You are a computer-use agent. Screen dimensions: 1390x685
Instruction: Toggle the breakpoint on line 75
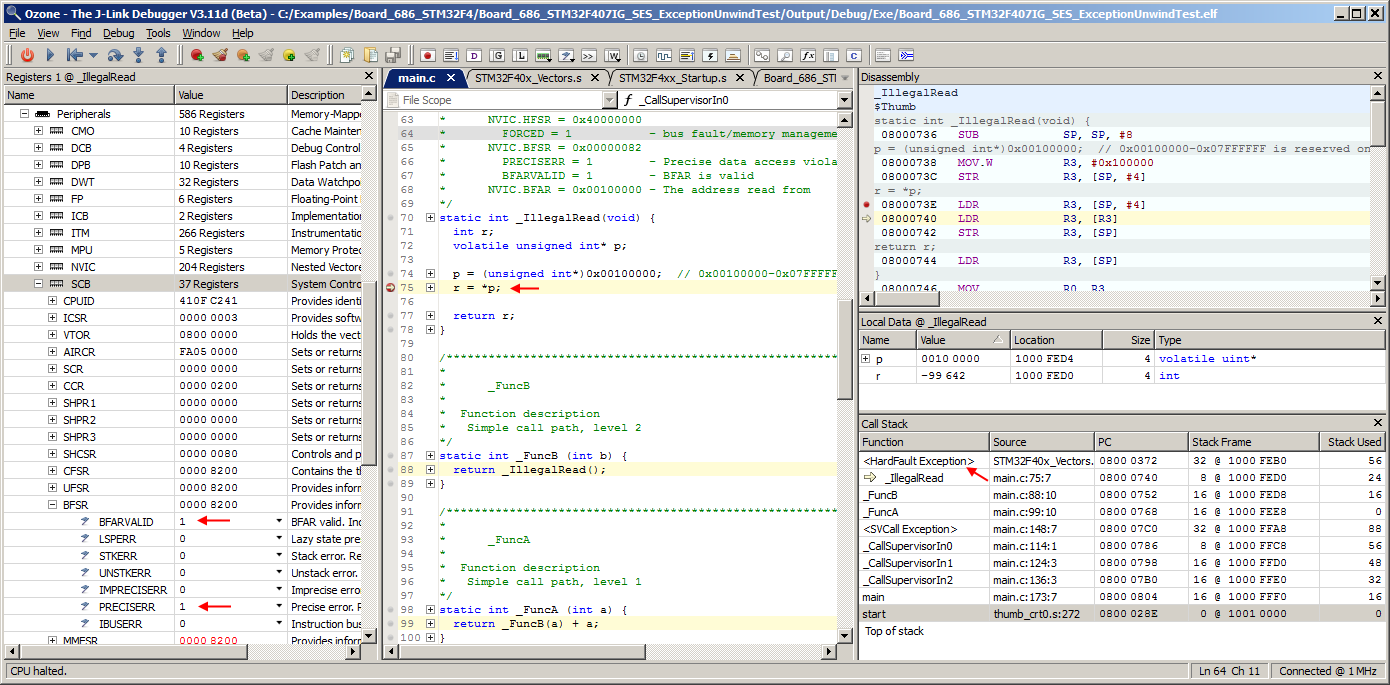click(x=389, y=288)
